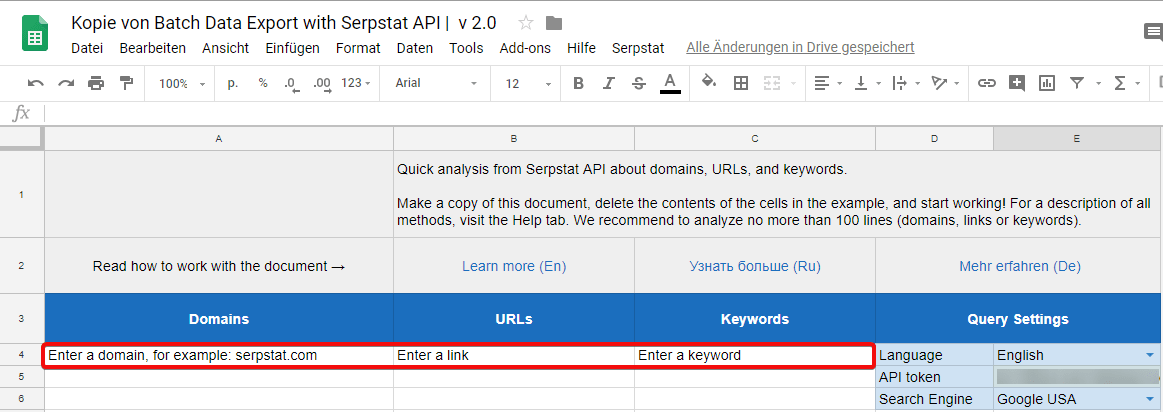Open the Ansicht menu
The image size is (1163, 412).
click(225, 48)
